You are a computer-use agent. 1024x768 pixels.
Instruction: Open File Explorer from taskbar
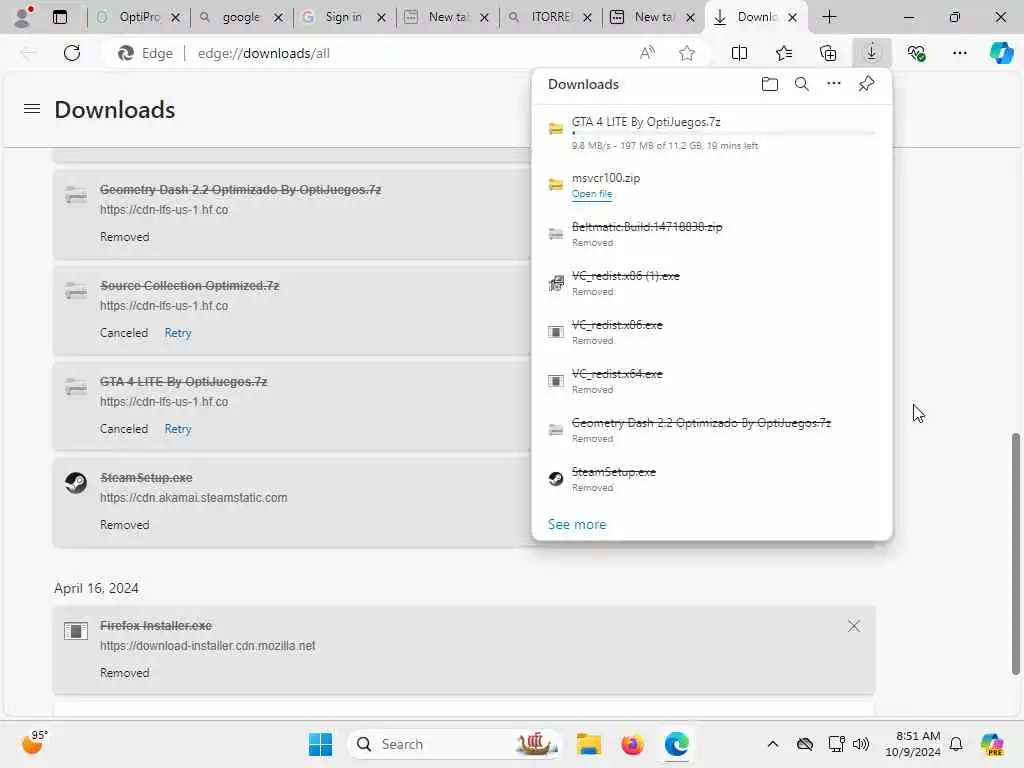(x=588, y=744)
